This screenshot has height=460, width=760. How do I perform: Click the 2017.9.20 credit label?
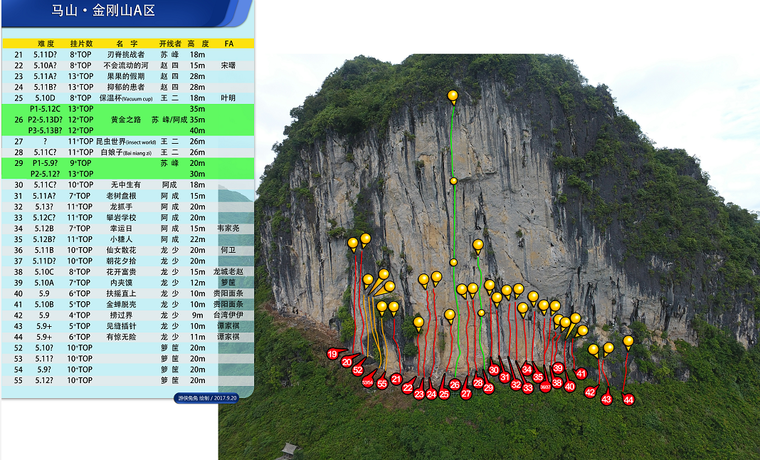click(x=206, y=397)
